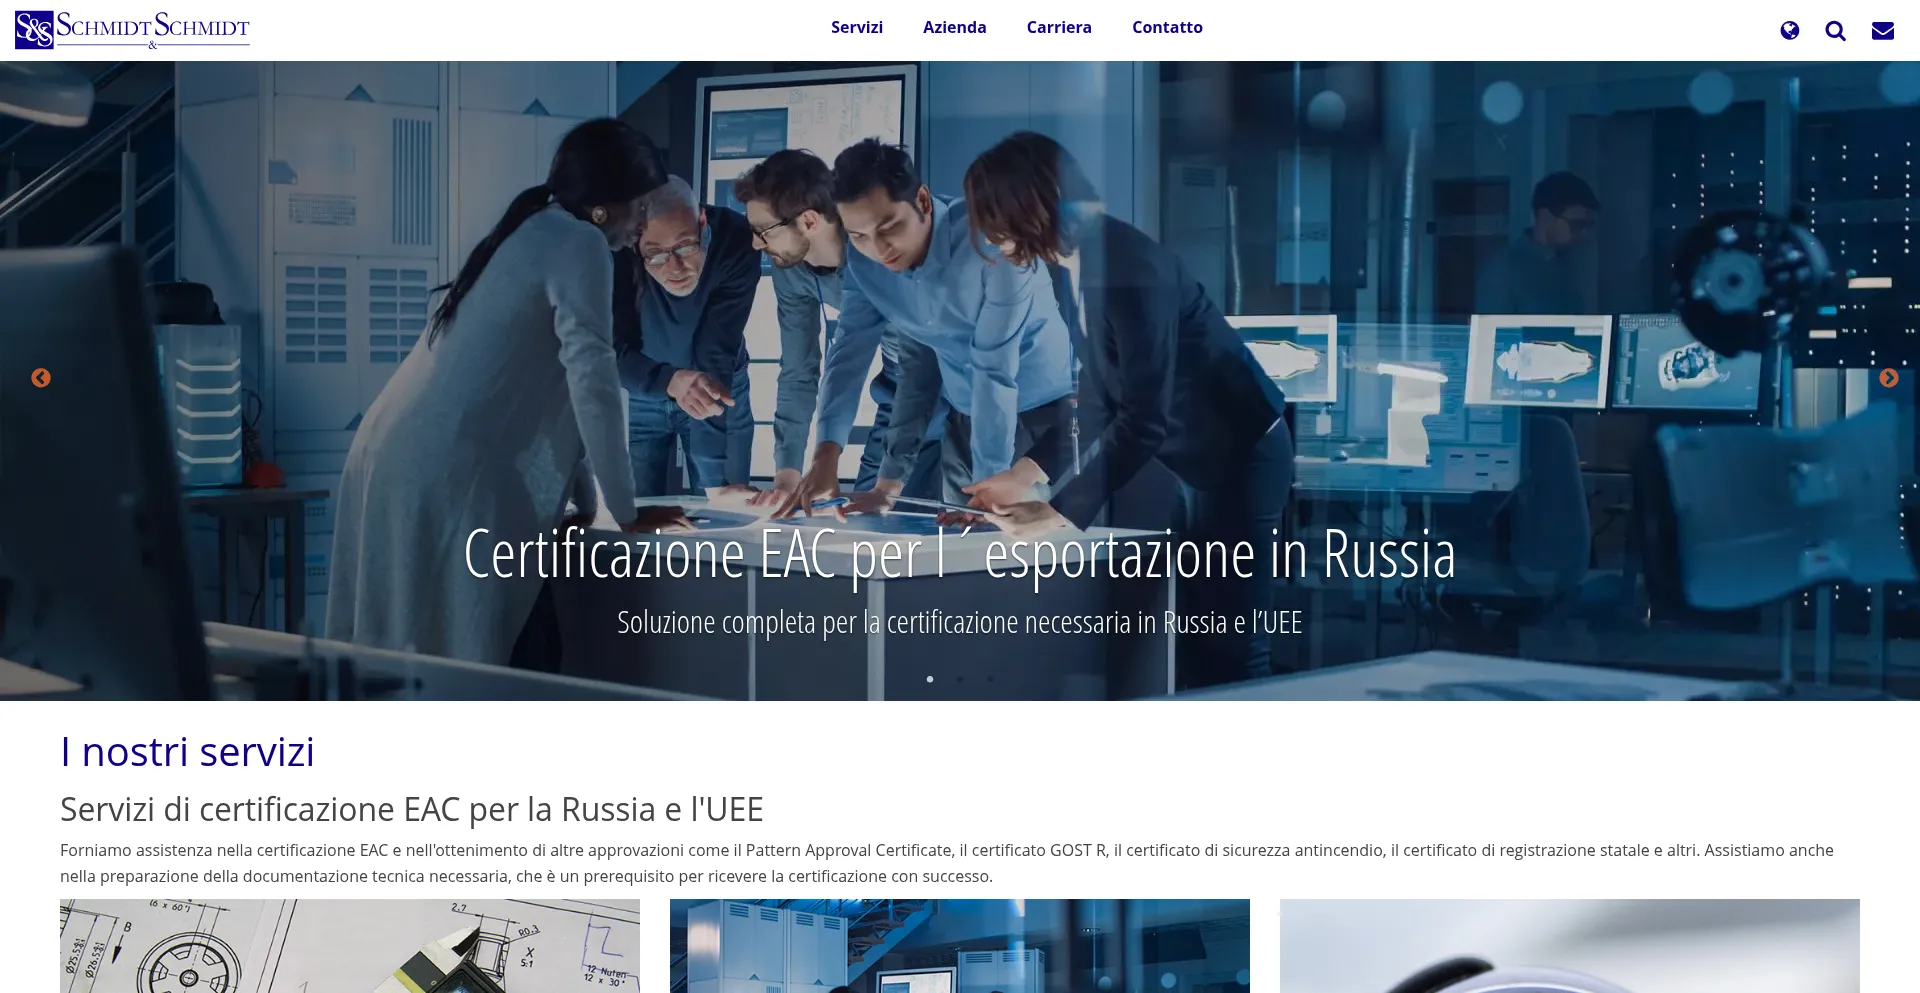Click the 'I nostri servizi' heading
The width and height of the screenshot is (1920, 993).
click(187, 752)
